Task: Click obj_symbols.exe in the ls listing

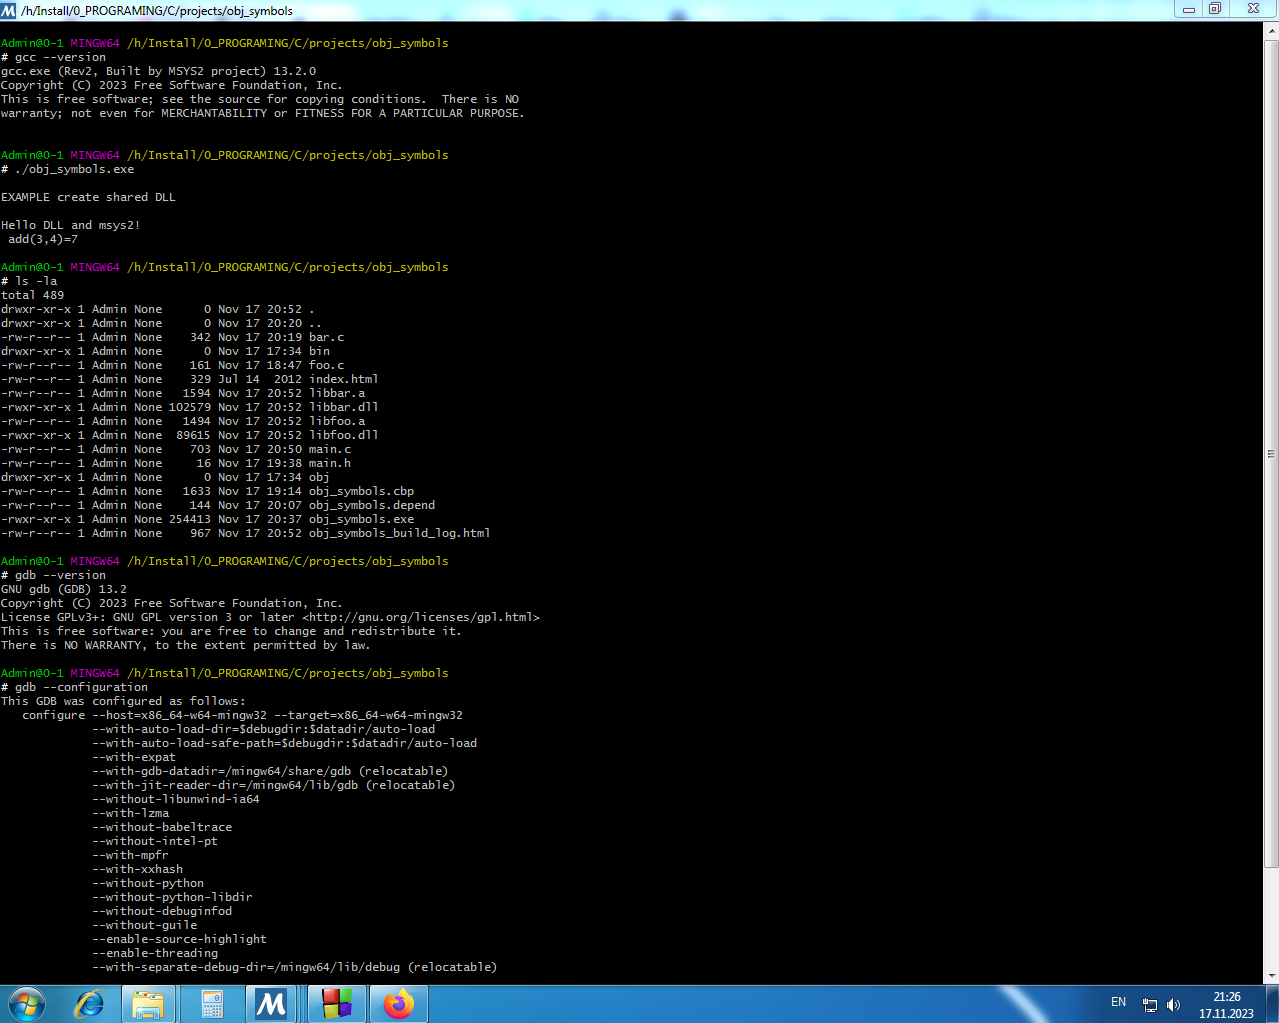Action: (207, 519)
